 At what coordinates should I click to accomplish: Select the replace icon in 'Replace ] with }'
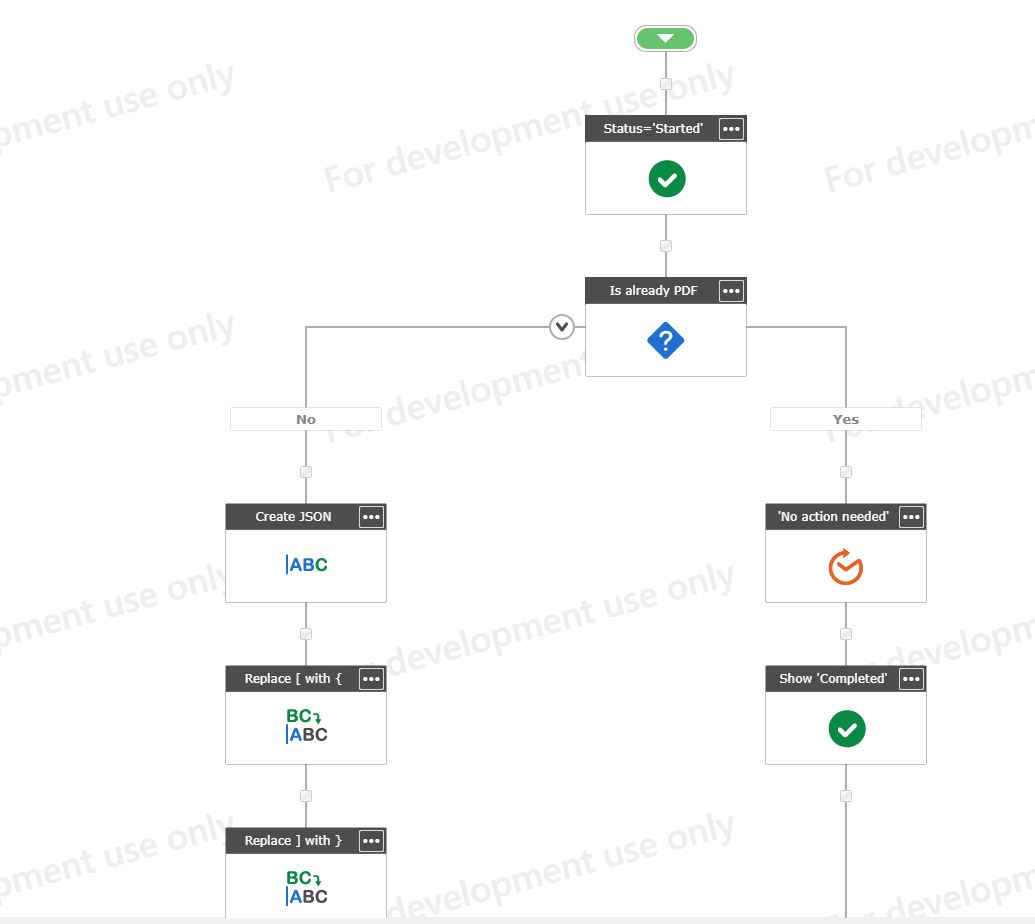coord(306,887)
